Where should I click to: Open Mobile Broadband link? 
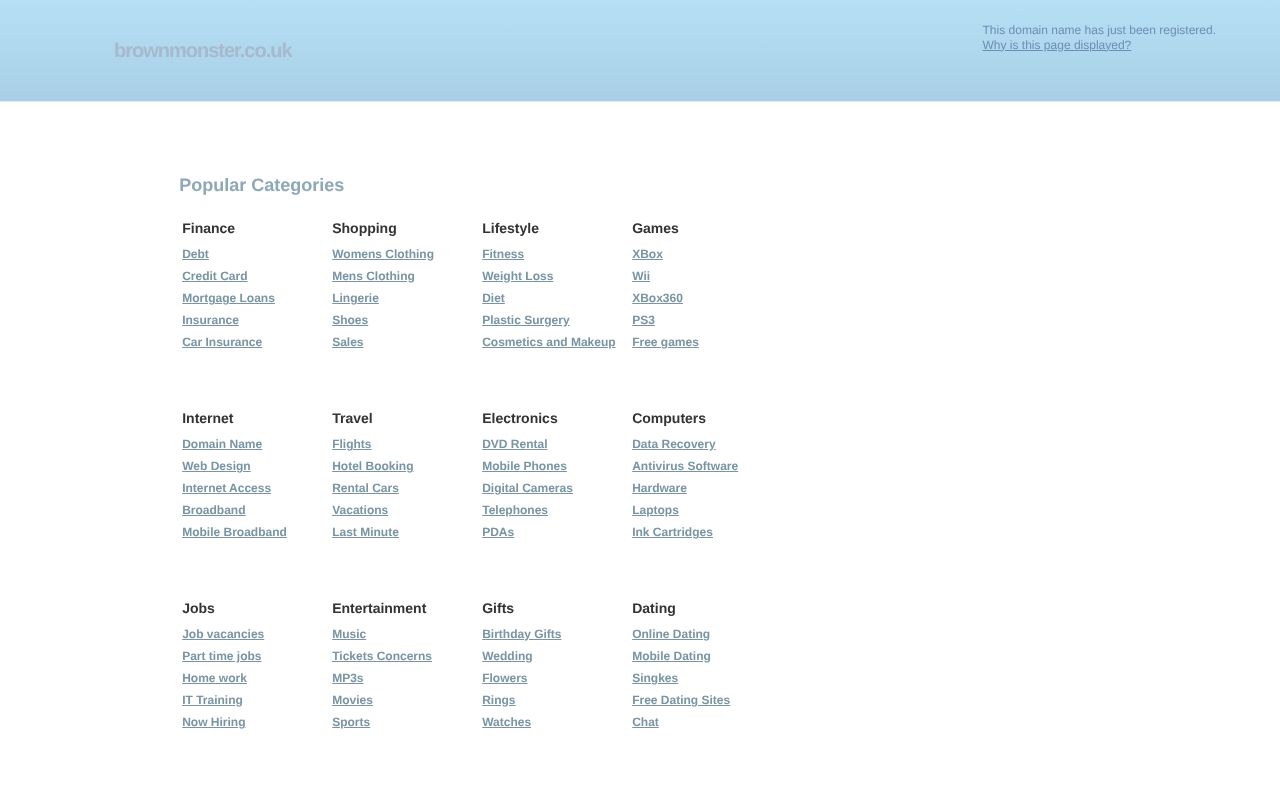click(234, 532)
